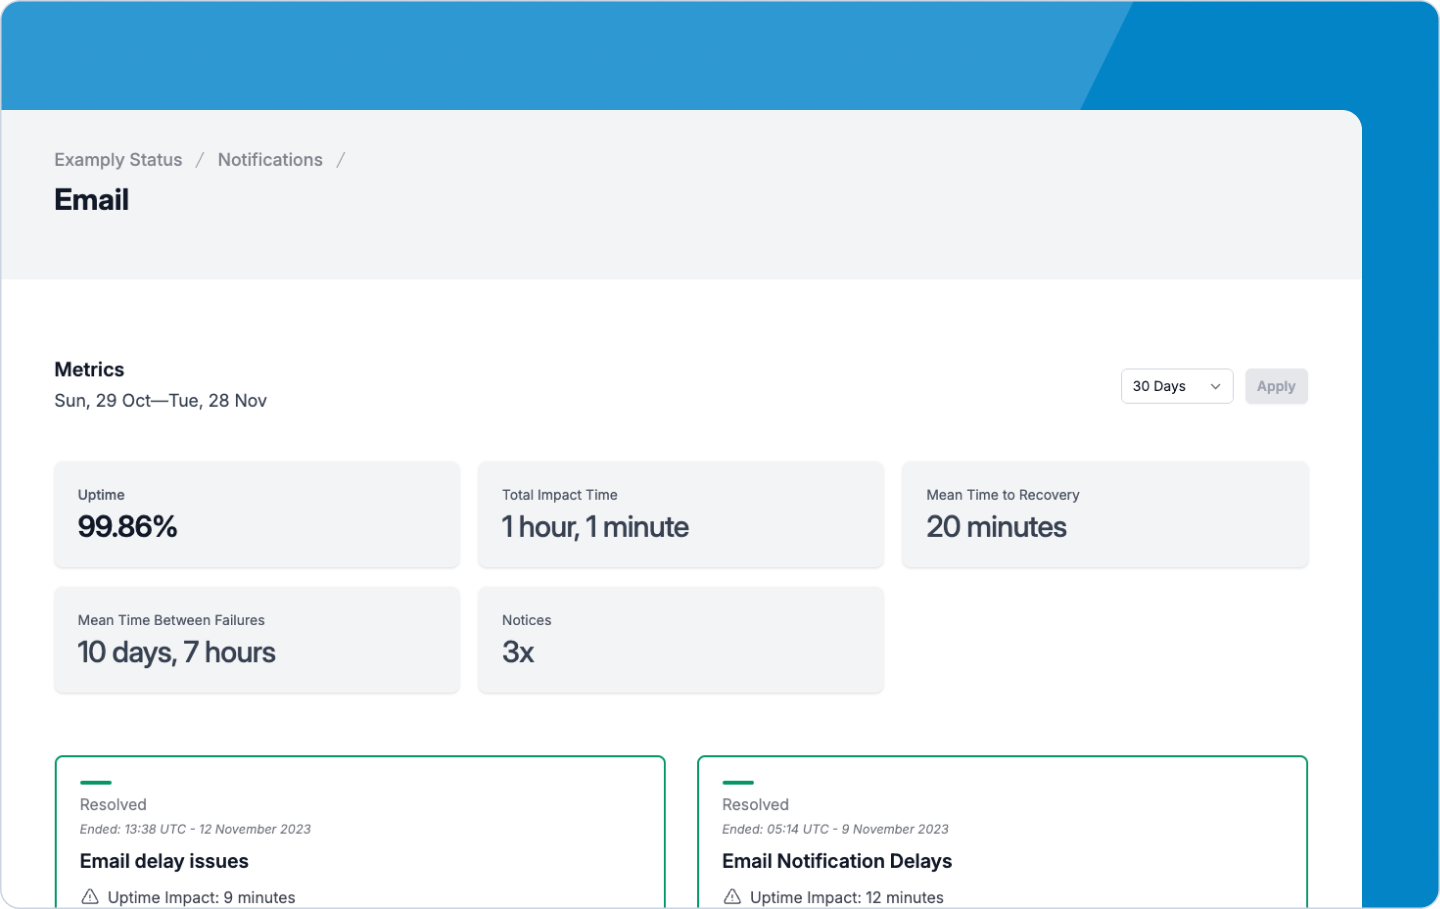Open the Email Notification Delays incident
Viewport: 1440px width, 909px height.
[837, 861]
